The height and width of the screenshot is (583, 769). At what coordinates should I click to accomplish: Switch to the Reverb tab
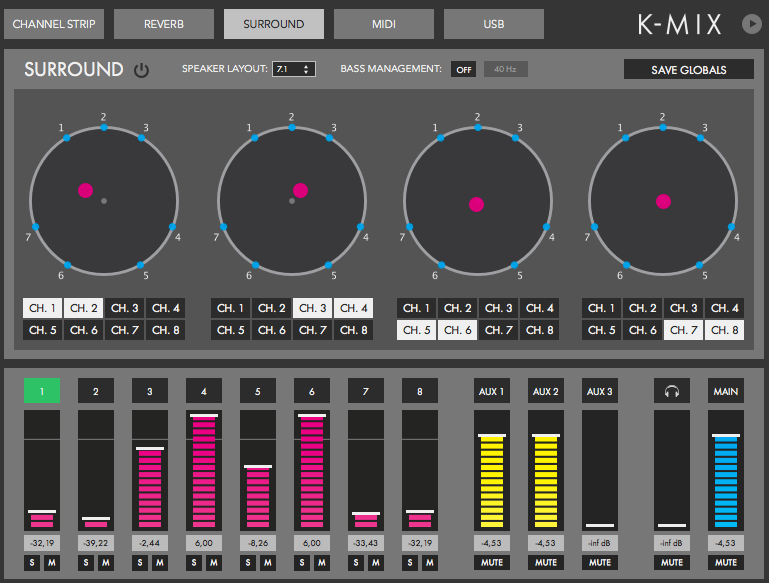pyautogui.click(x=164, y=24)
